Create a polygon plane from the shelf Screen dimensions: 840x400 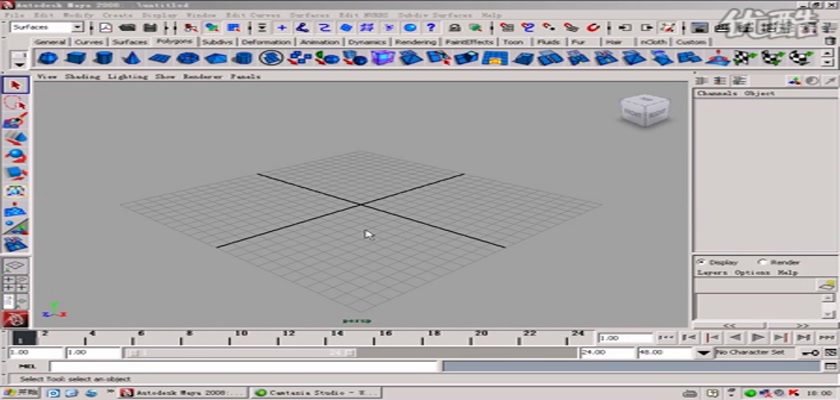pos(160,57)
